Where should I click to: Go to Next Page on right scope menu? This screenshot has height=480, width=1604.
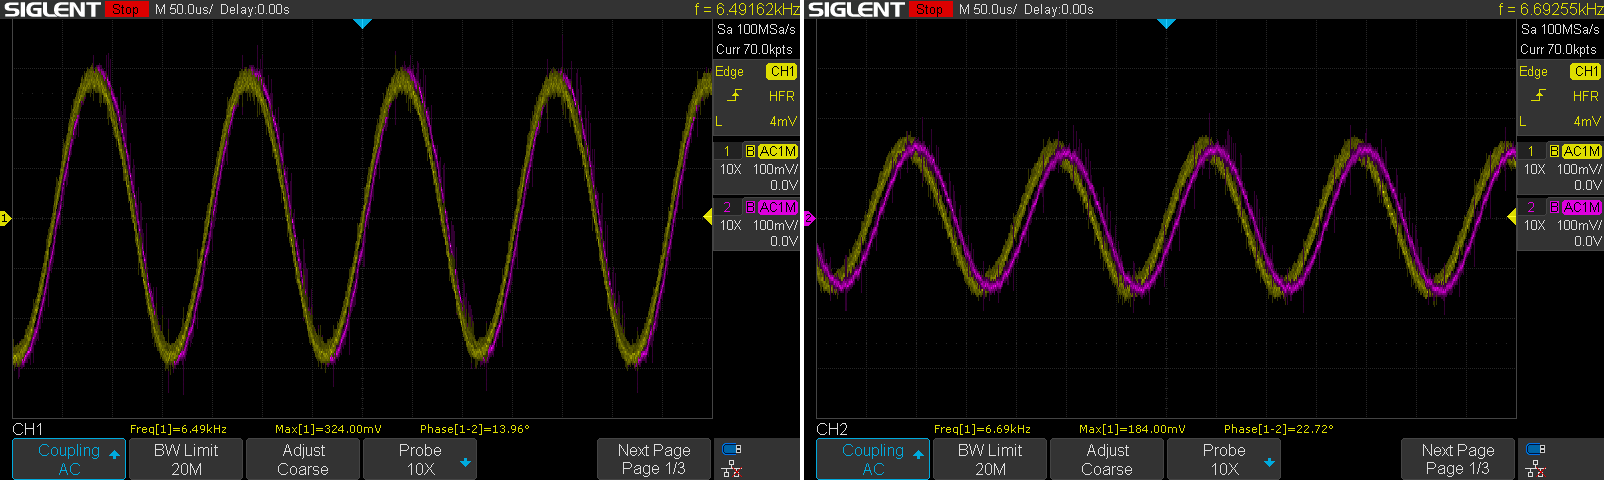coord(1457,459)
